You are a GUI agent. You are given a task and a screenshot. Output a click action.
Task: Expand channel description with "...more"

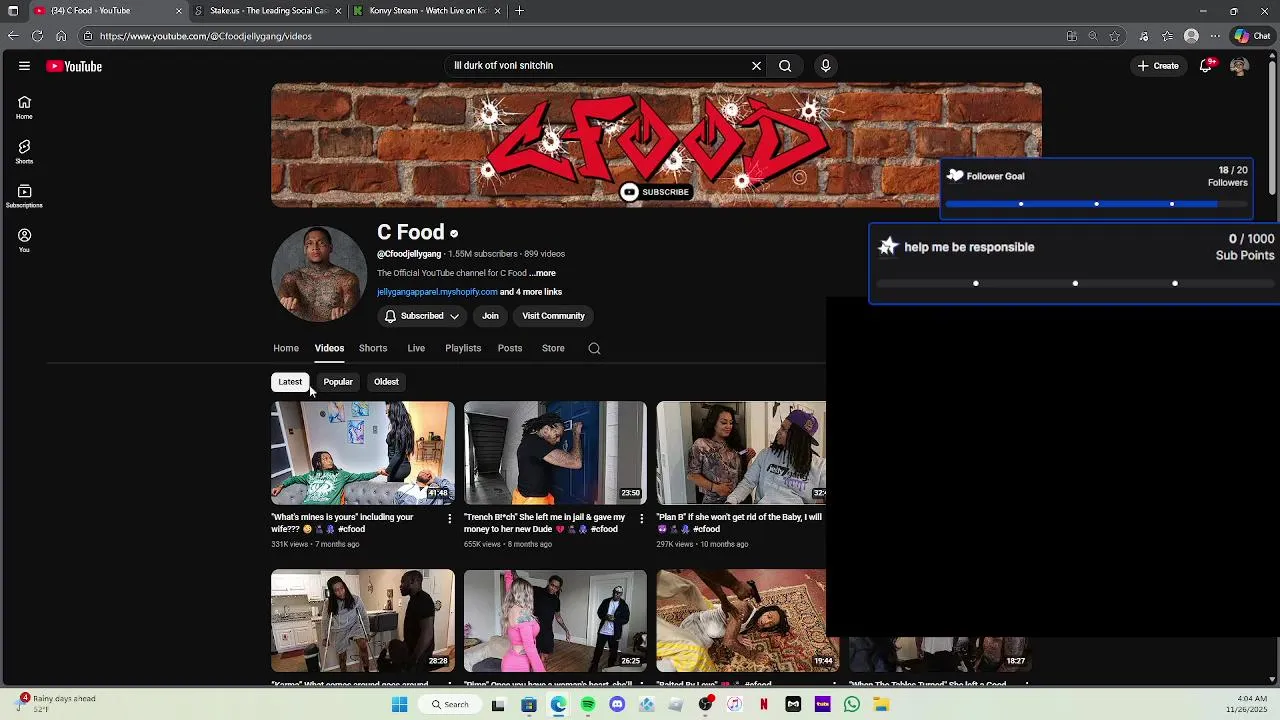pos(543,273)
